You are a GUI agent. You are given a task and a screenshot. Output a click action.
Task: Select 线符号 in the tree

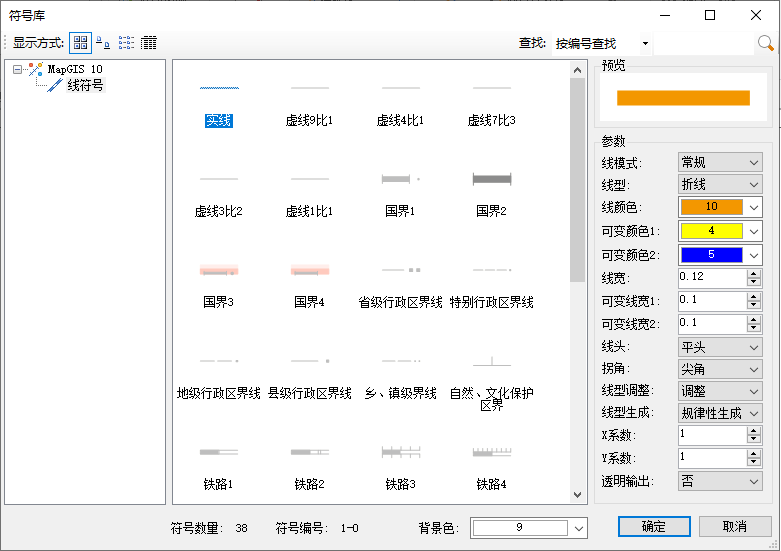[84, 86]
